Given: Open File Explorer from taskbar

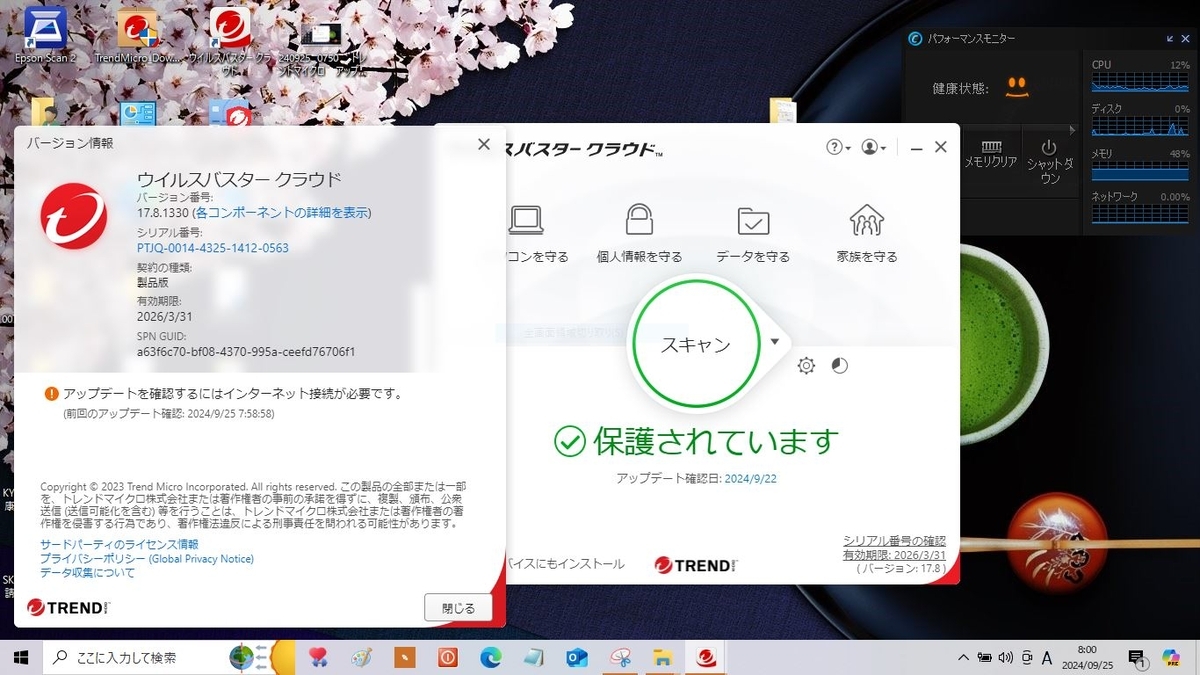Looking at the screenshot, I should (662, 657).
